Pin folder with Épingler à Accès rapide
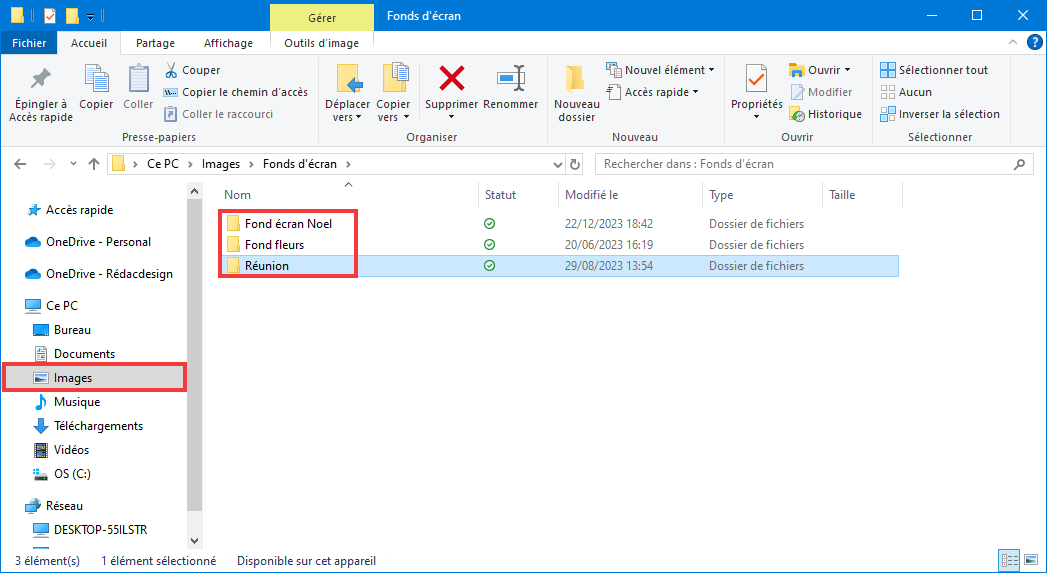The height and width of the screenshot is (573, 1047). [x=41, y=93]
